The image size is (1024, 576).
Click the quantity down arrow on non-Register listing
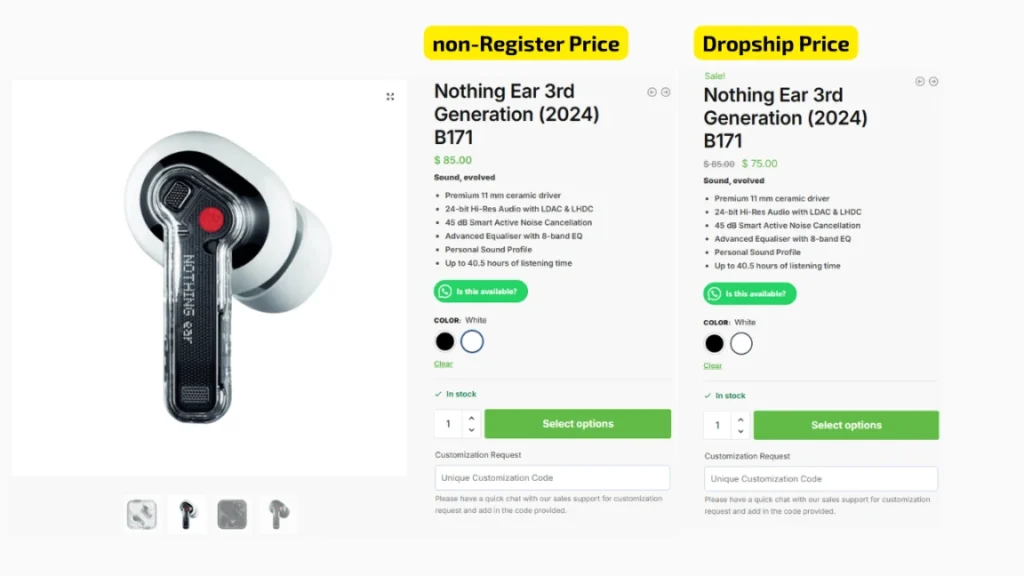tap(470, 428)
